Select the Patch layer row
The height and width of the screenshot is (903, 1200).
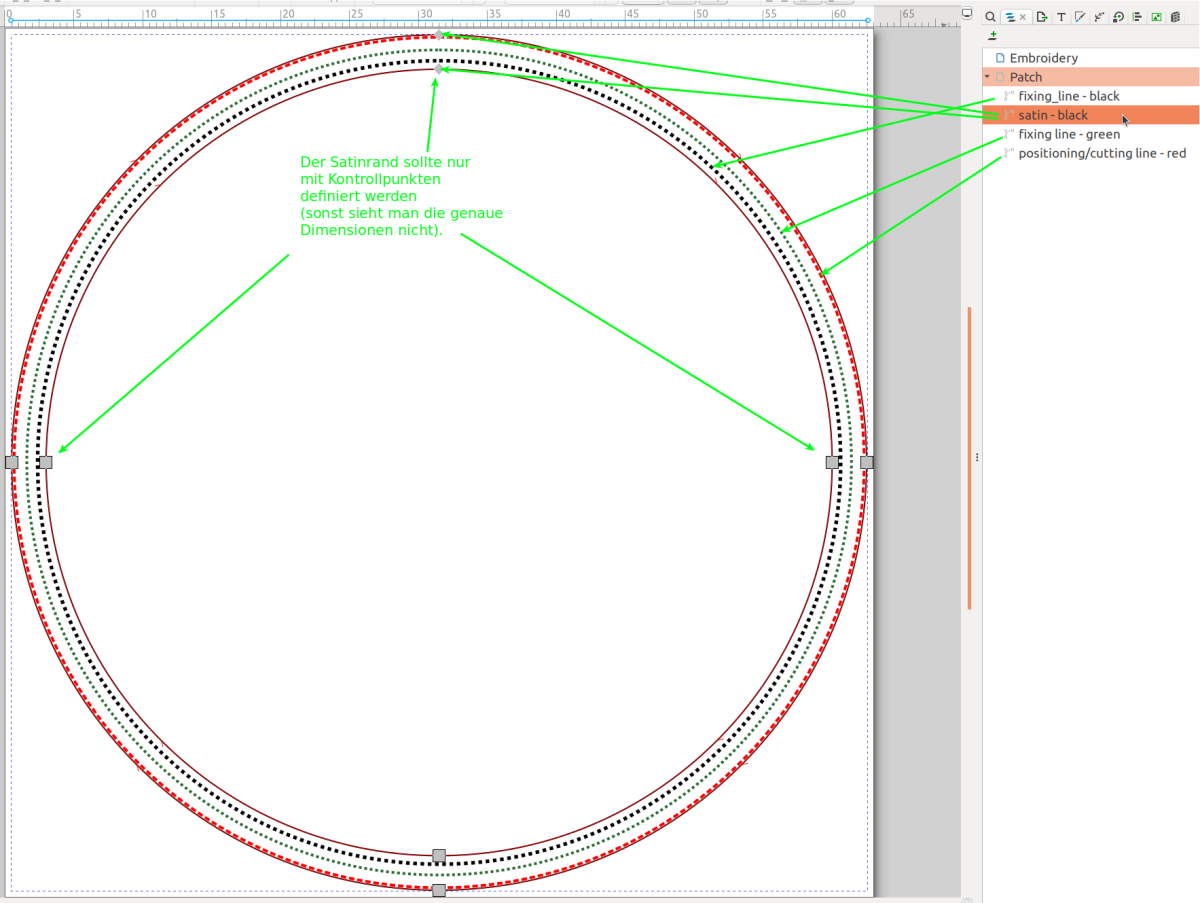[1091, 77]
